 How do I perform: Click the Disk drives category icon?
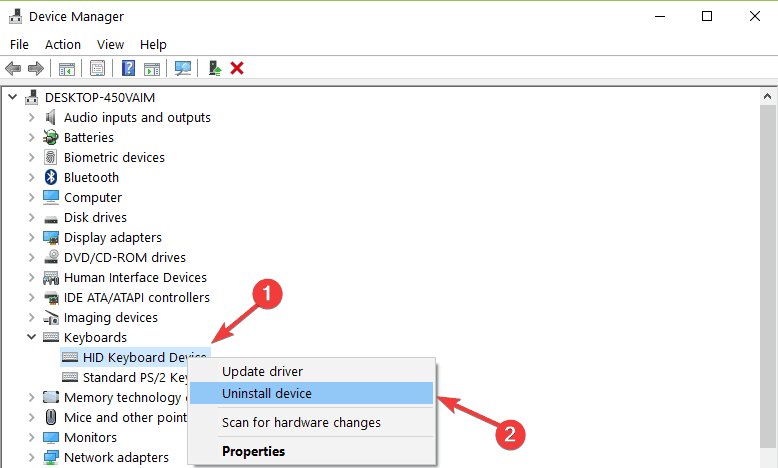[x=51, y=219]
